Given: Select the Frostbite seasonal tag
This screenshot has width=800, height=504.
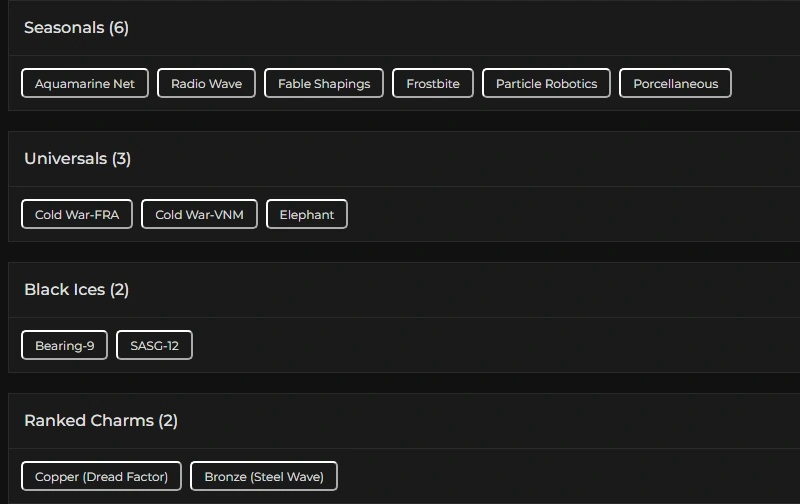Looking at the screenshot, I should point(433,83).
